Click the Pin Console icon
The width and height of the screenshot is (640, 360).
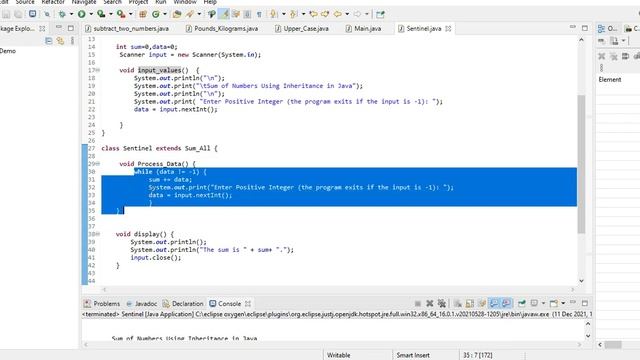coord(522,303)
